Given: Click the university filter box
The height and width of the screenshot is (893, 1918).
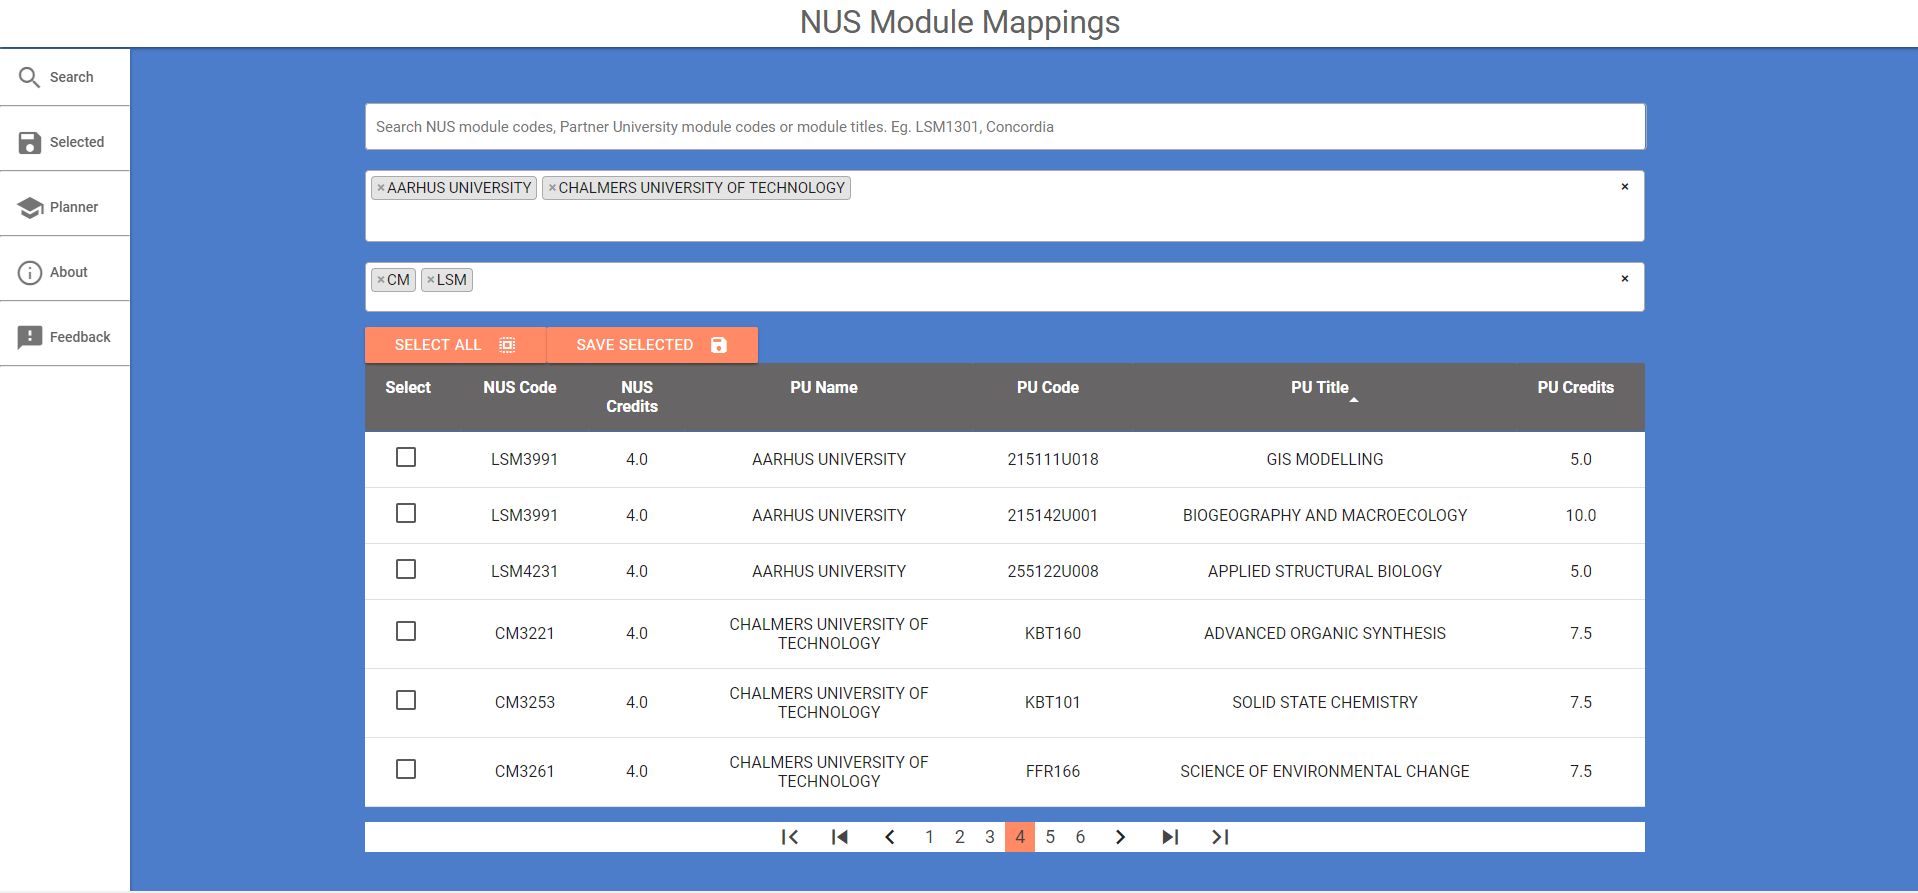Looking at the screenshot, I should pos(1005,206).
